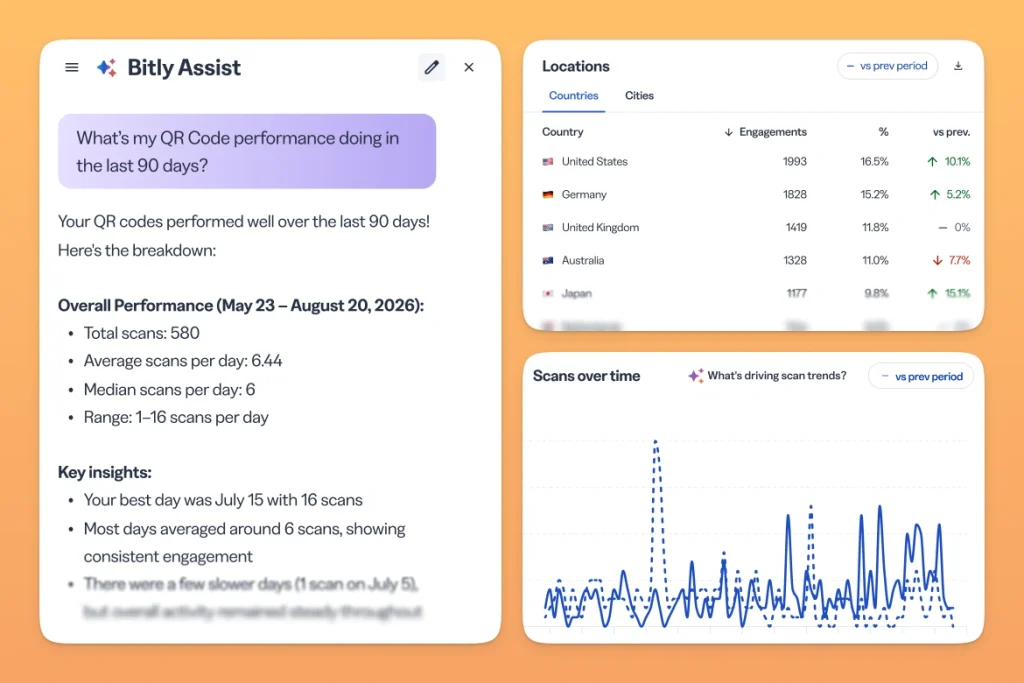Click the 16.5% percentage cell
This screenshot has height=683, width=1024.
coord(874,161)
